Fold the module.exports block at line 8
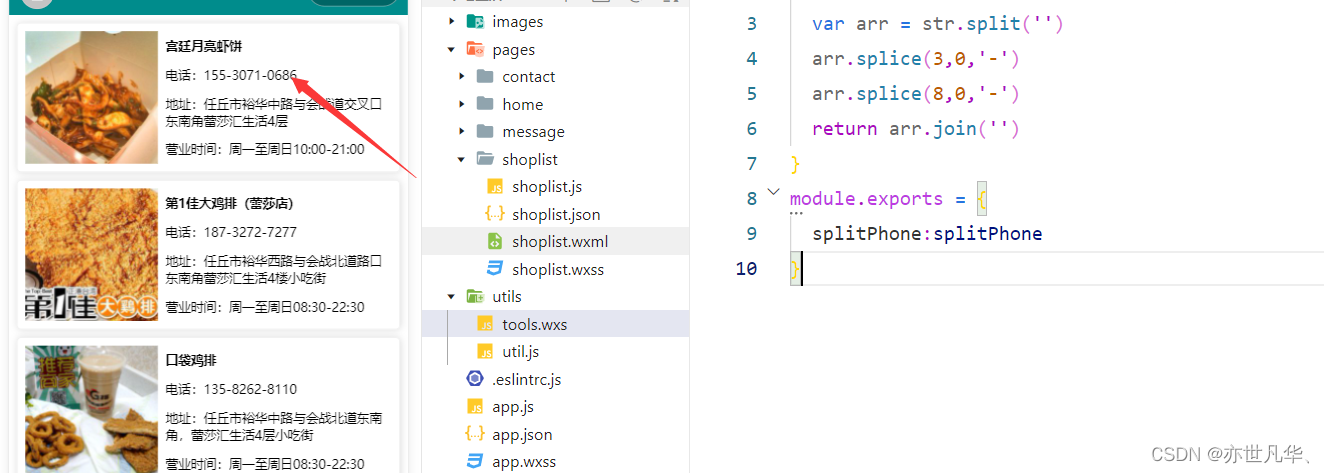Image resolution: width=1324 pixels, height=473 pixels. click(x=773, y=190)
